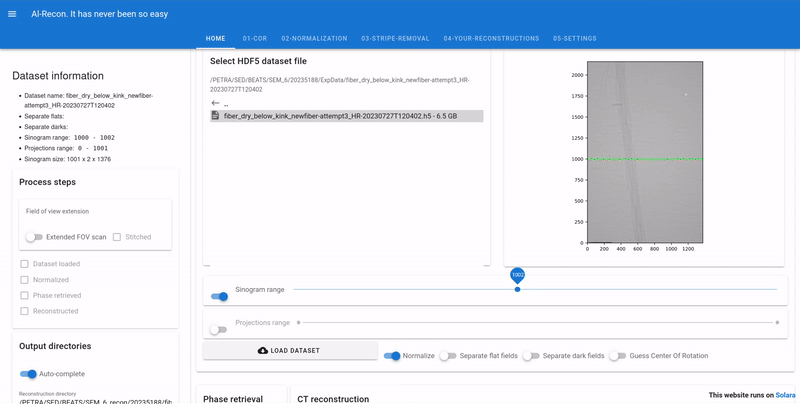Screen dimensions: 800x404
Task: Select the fiber_dry_below_kink .h5 file row
Action: click(346, 116)
